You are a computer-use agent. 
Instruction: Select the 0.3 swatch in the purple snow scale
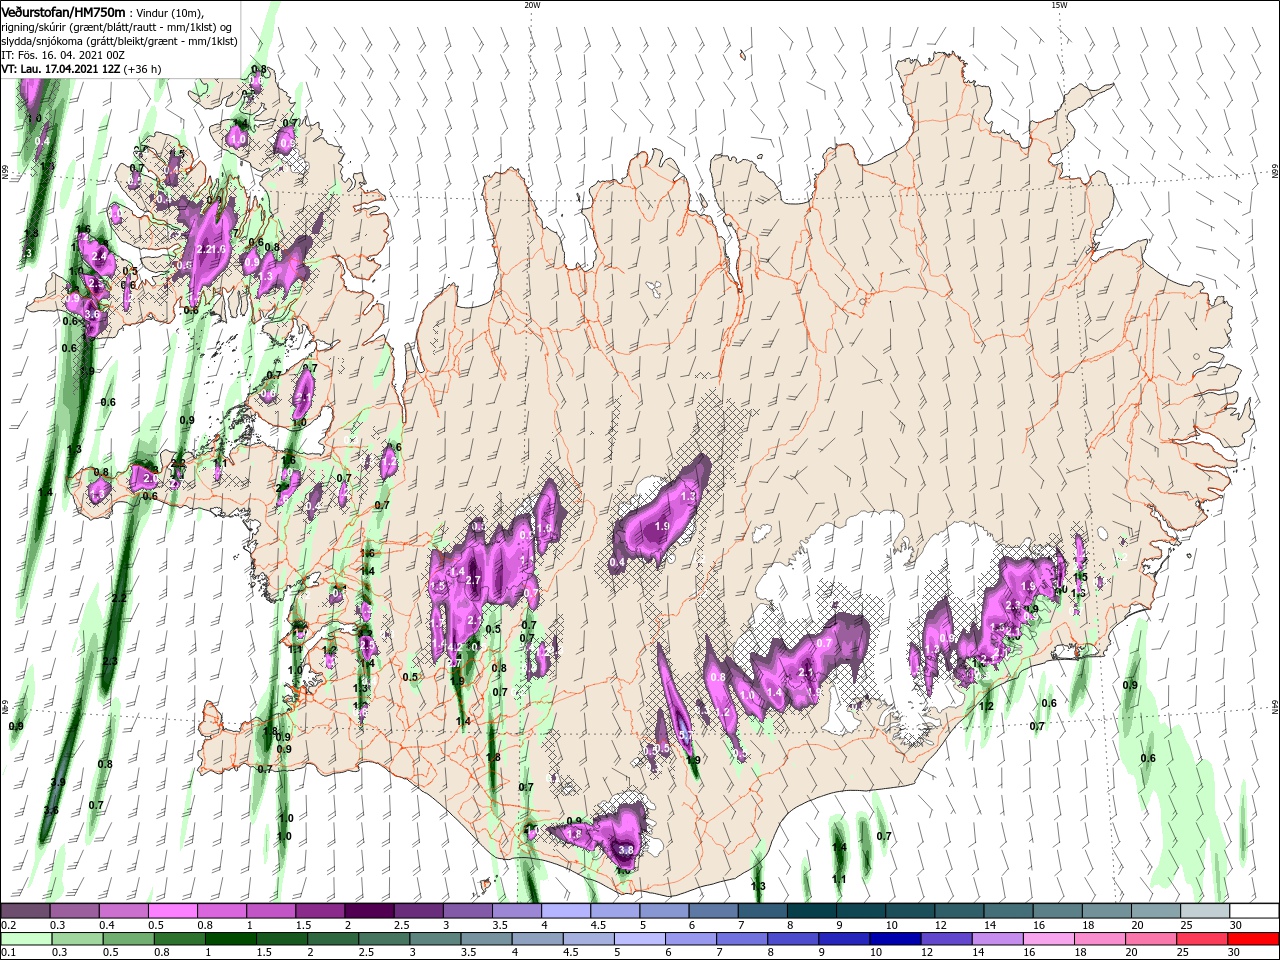75,911
